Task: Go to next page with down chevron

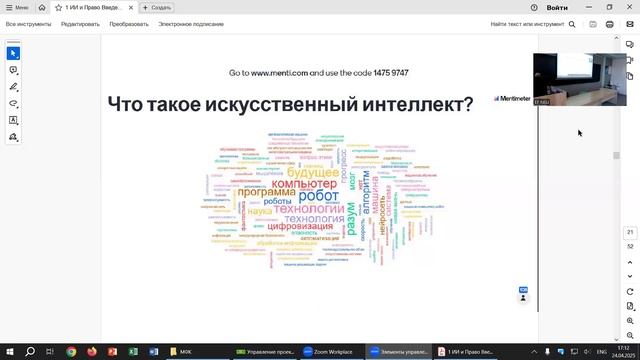Action: (x=630, y=276)
